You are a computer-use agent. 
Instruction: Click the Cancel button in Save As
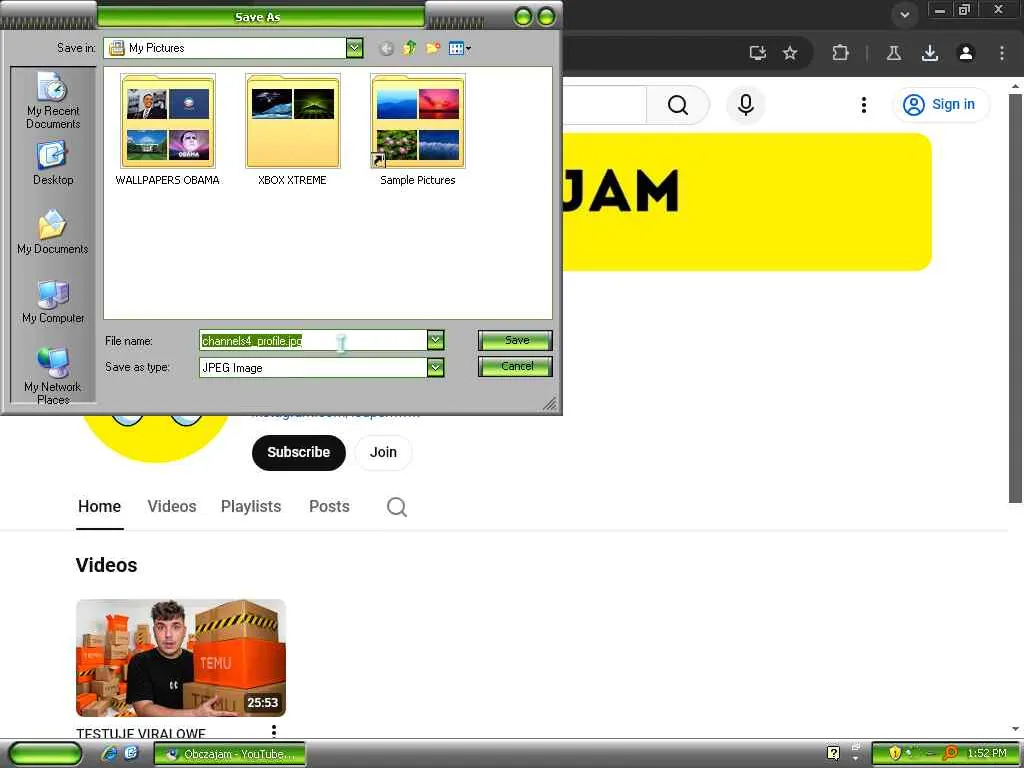(x=515, y=366)
